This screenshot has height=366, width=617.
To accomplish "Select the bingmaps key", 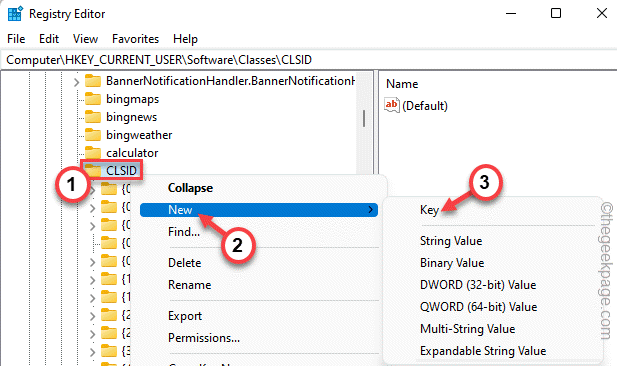I will point(132,99).
